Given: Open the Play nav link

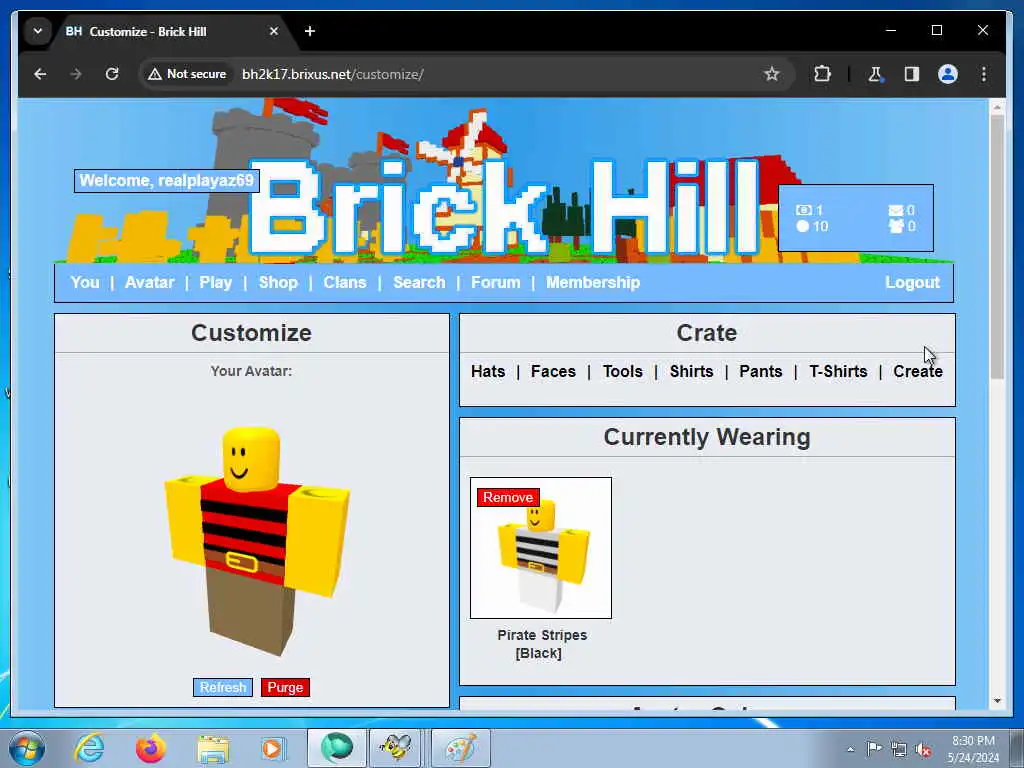Looking at the screenshot, I should tap(216, 282).
